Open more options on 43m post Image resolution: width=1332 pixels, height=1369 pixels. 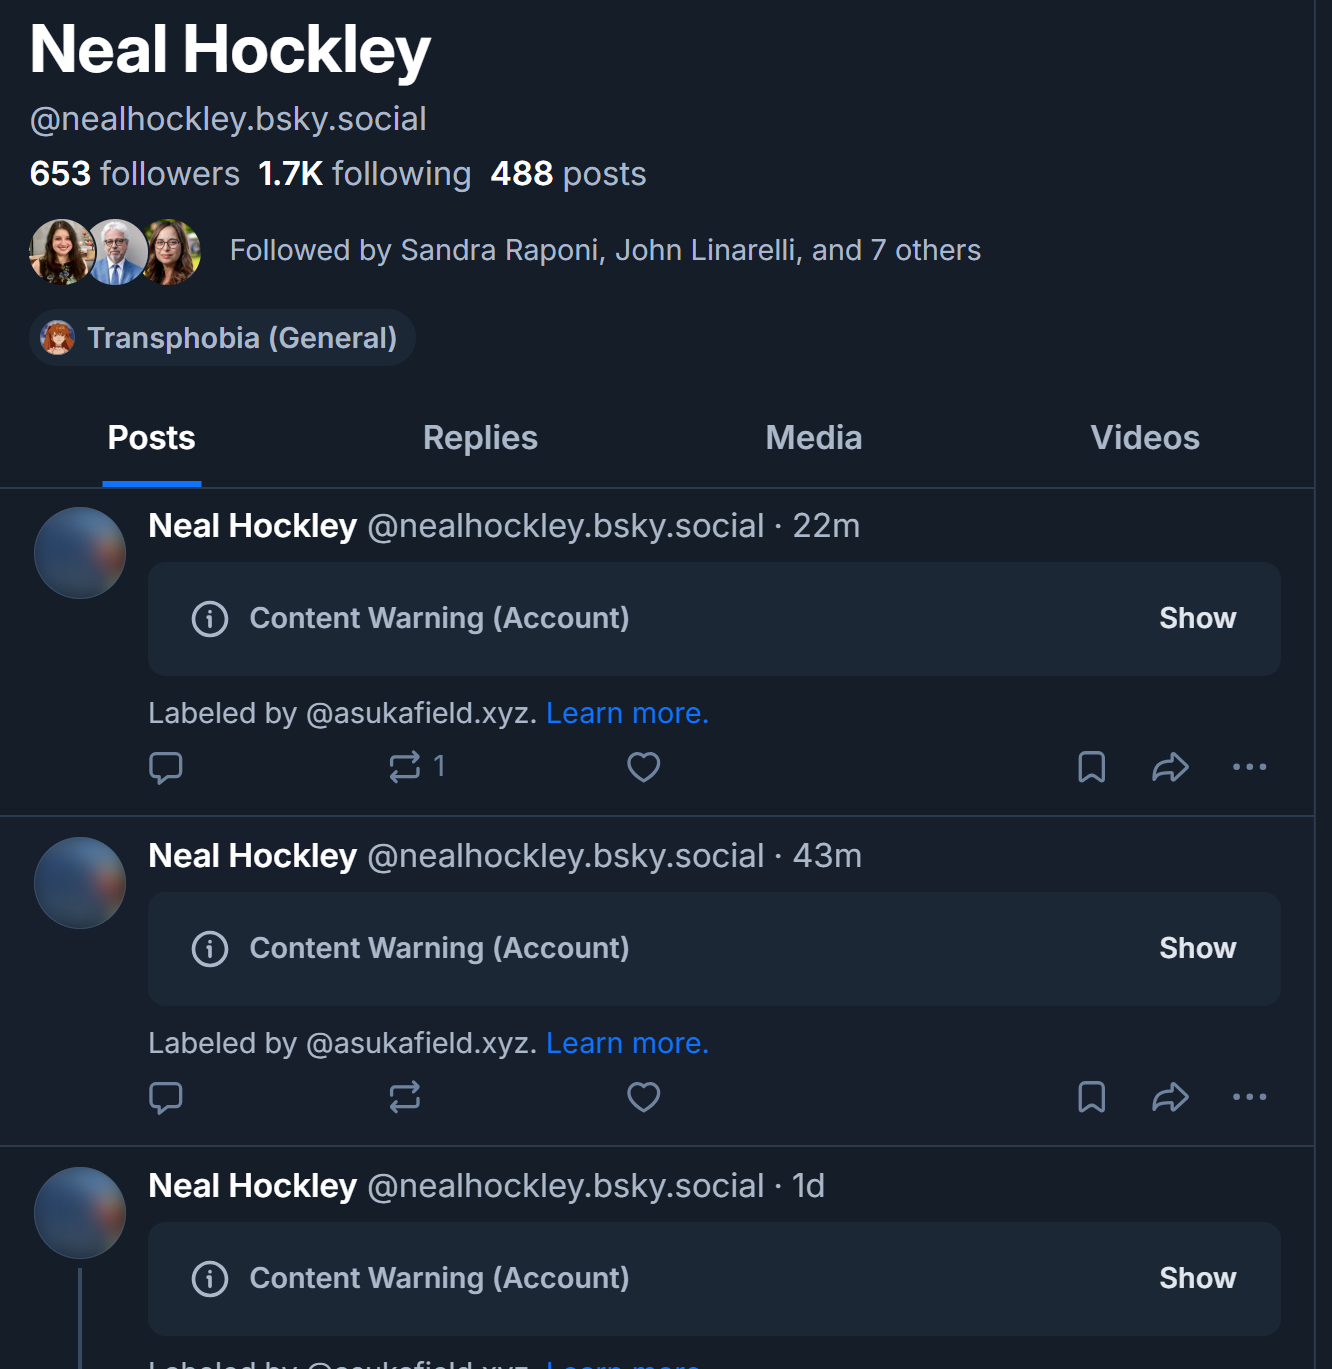tap(1249, 1097)
